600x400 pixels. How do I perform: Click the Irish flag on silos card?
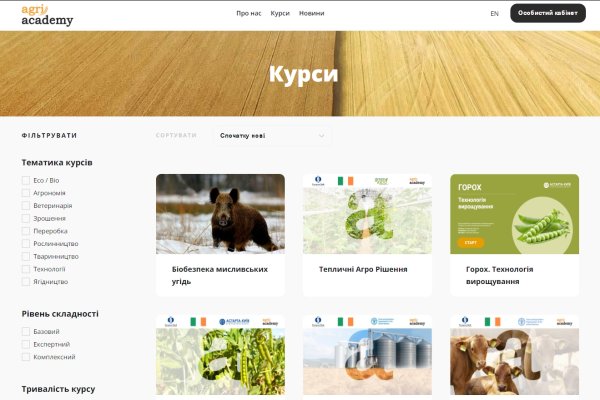pos(346,322)
